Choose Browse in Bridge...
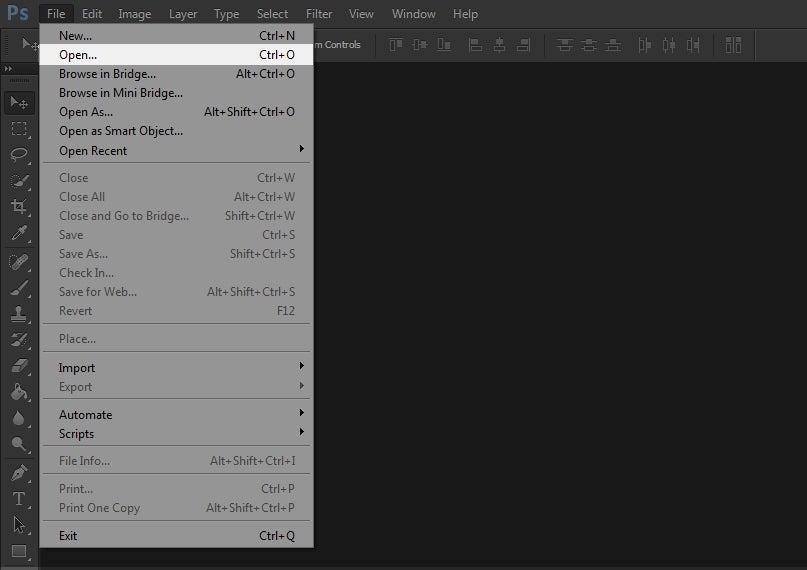807x570 pixels. point(176,74)
